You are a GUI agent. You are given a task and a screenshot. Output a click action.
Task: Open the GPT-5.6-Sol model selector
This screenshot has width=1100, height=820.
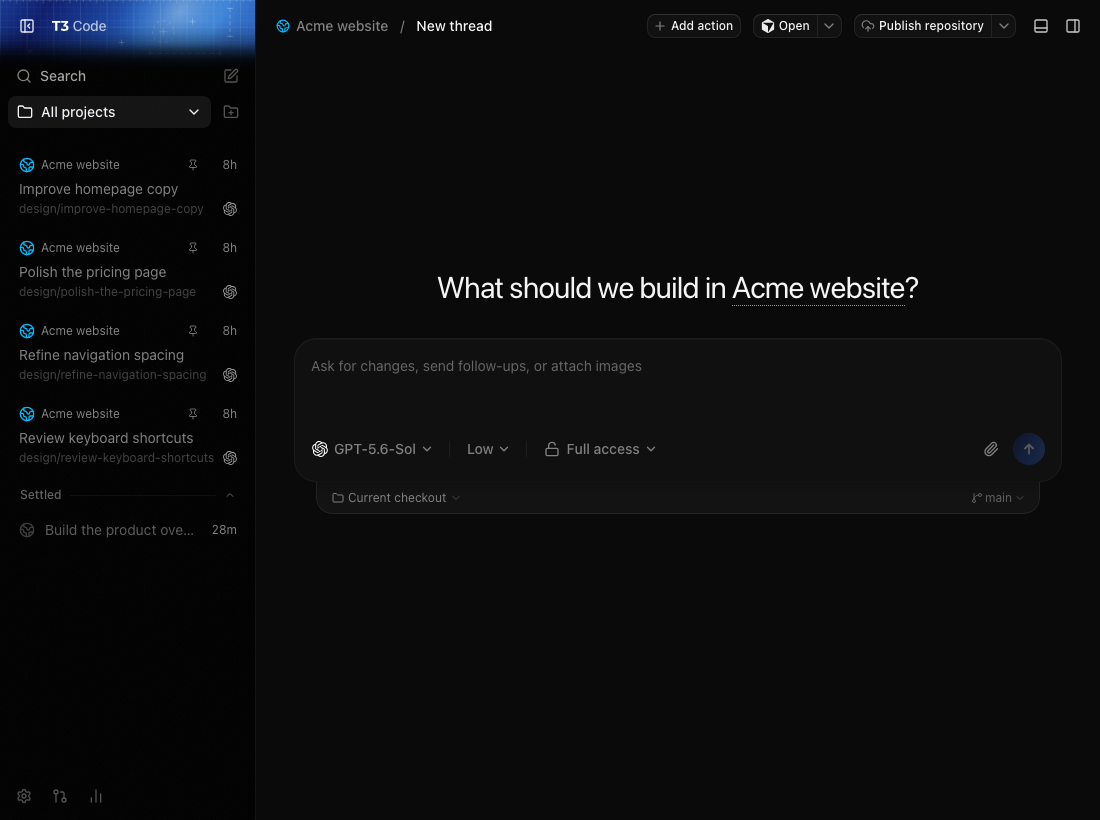(x=372, y=449)
